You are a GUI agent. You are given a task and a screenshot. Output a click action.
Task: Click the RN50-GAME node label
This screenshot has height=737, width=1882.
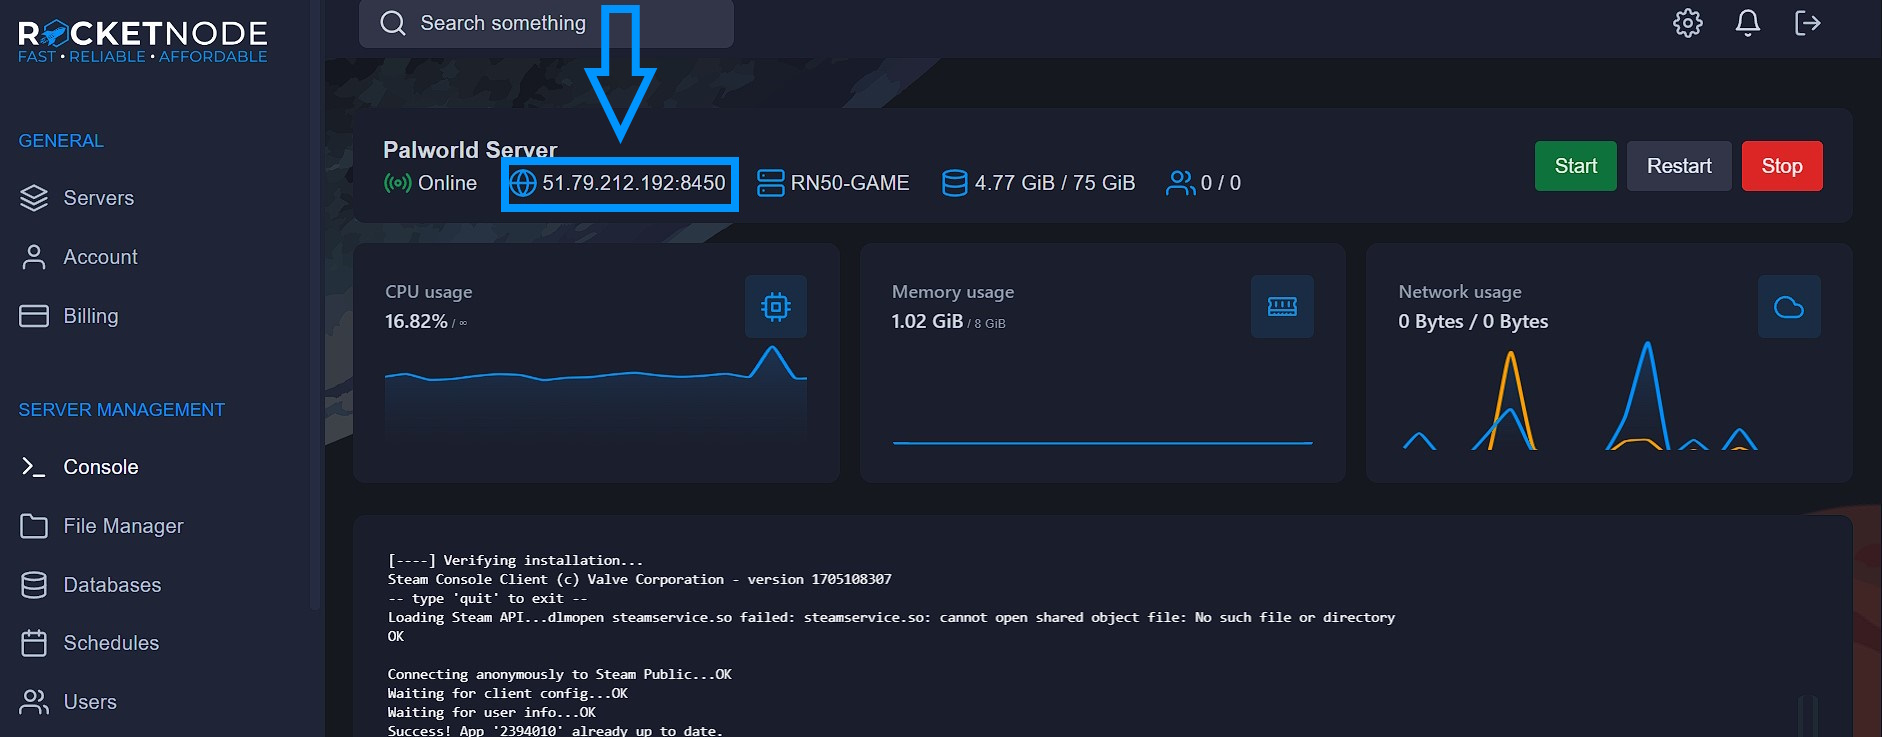850,183
